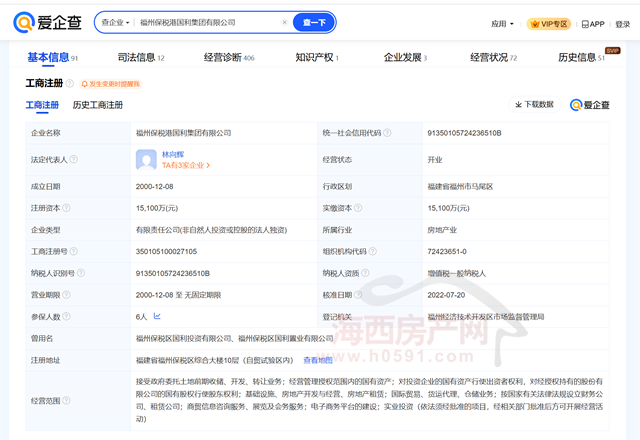Open the VIP专区 crown badge

point(547,23)
